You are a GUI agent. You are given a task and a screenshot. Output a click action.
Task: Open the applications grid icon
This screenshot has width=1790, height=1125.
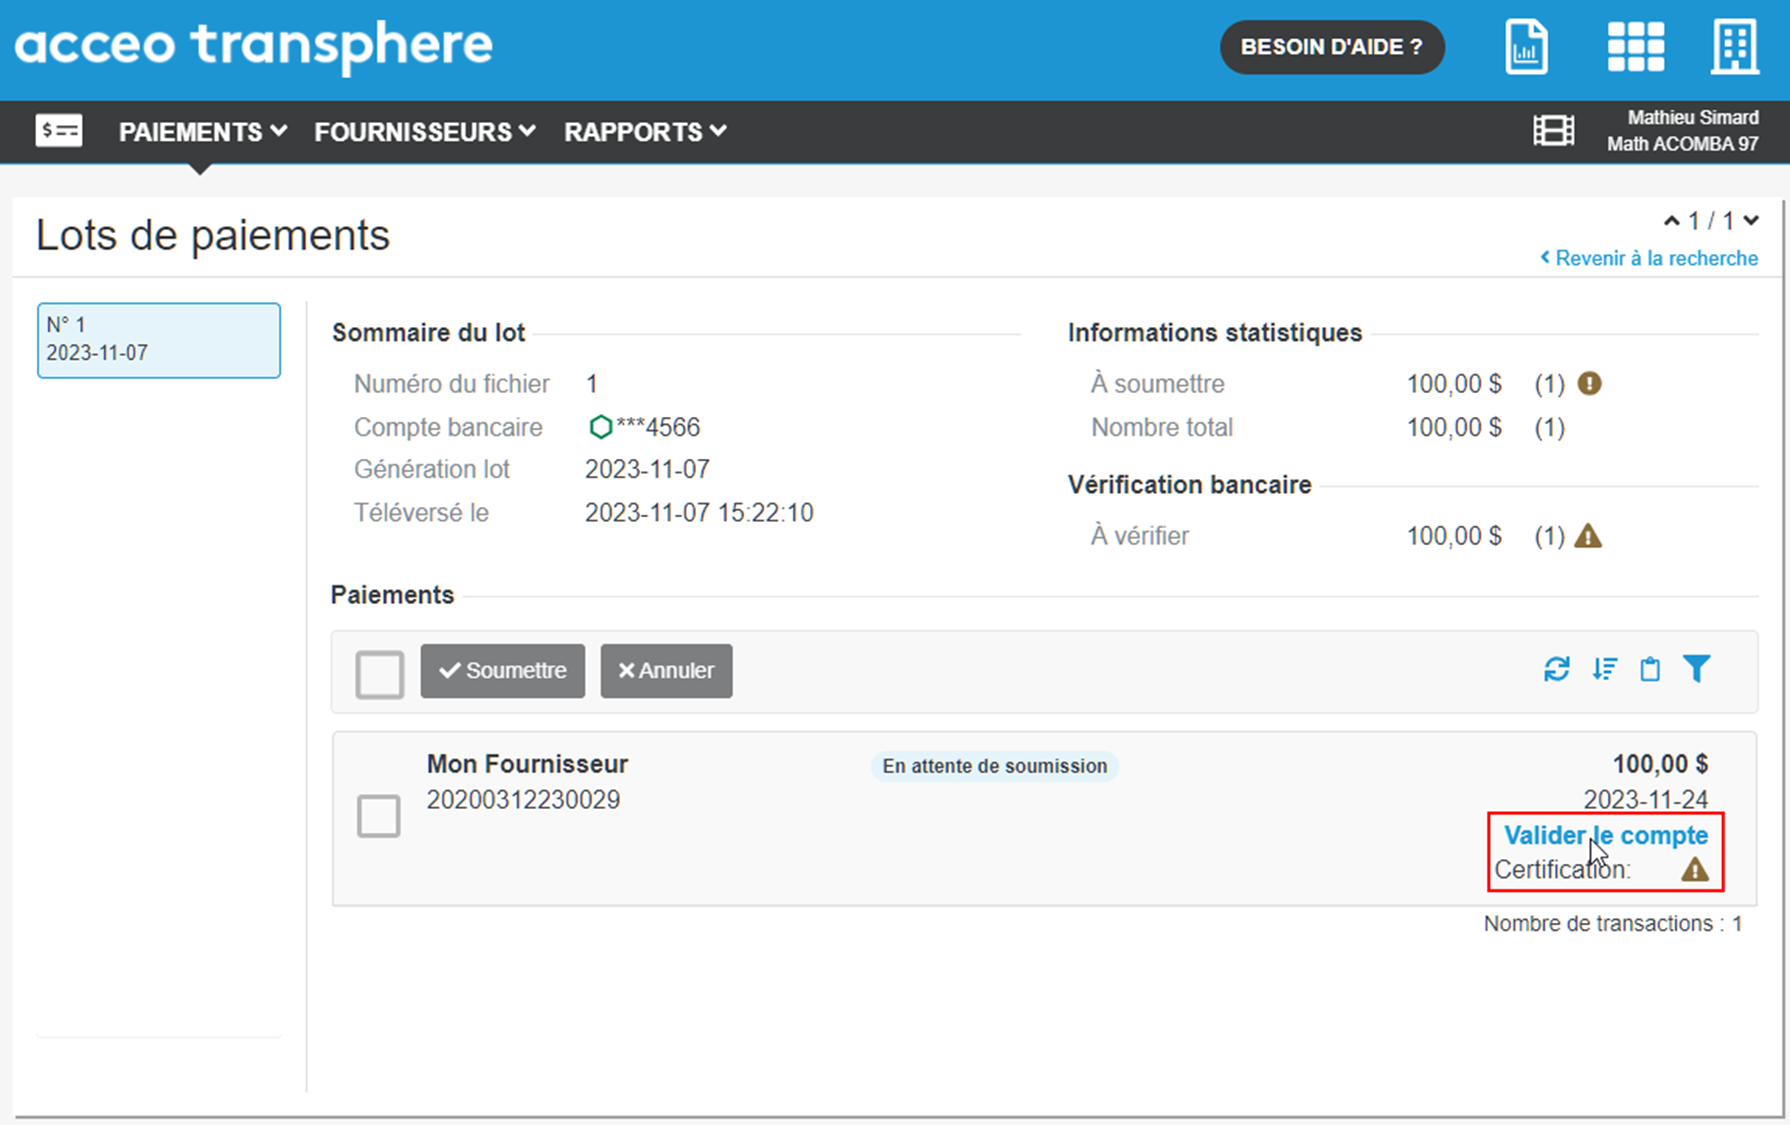[1635, 47]
